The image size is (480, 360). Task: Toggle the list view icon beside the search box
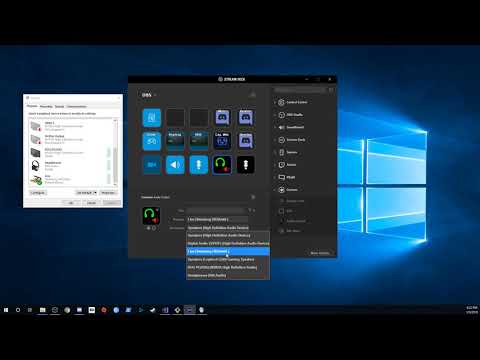point(331,90)
